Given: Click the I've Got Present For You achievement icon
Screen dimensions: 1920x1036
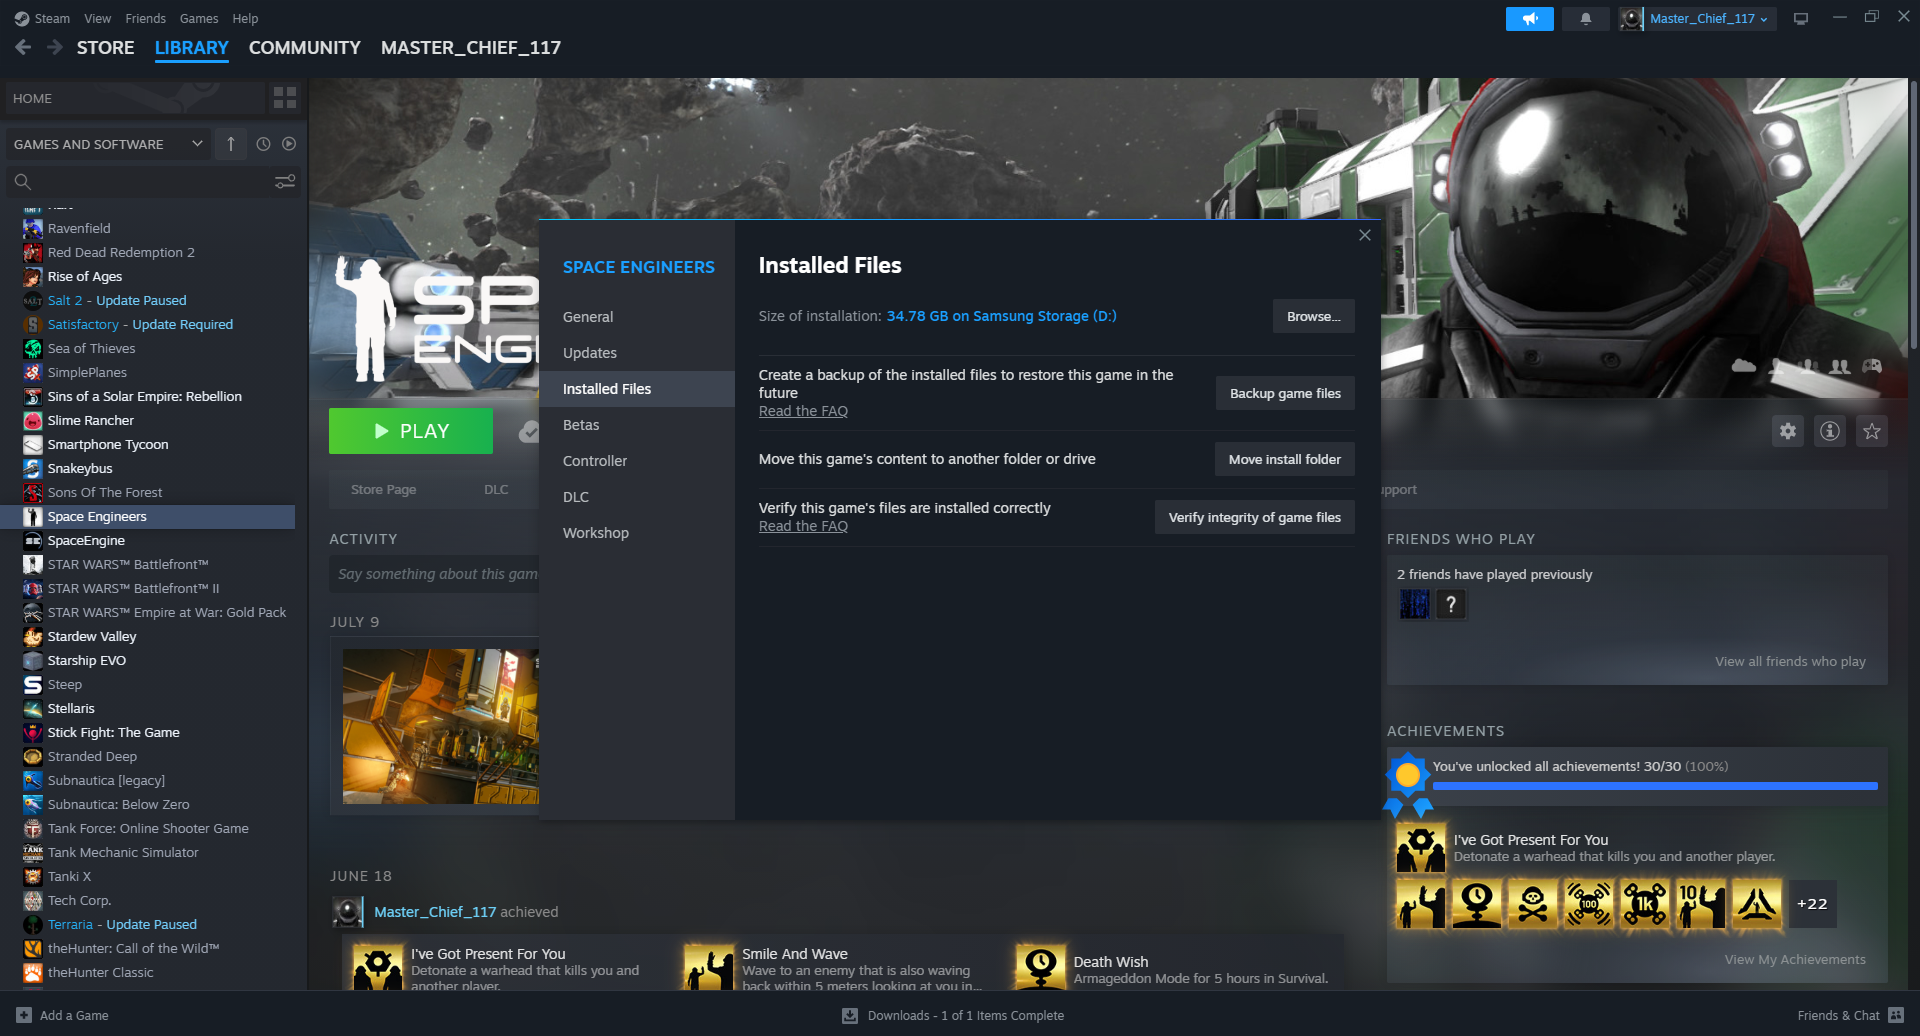Looking at the screenshot, I should click(x=1421, y=848).
